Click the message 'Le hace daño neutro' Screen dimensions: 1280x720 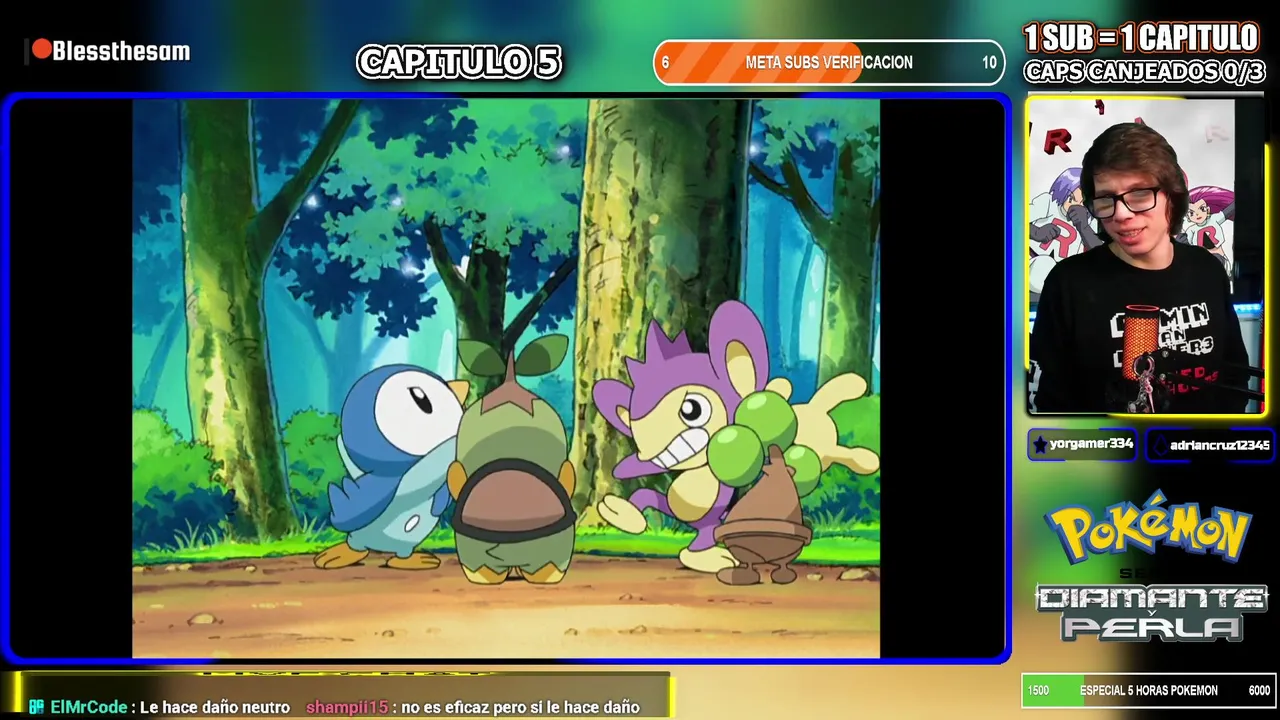[215, 707]
